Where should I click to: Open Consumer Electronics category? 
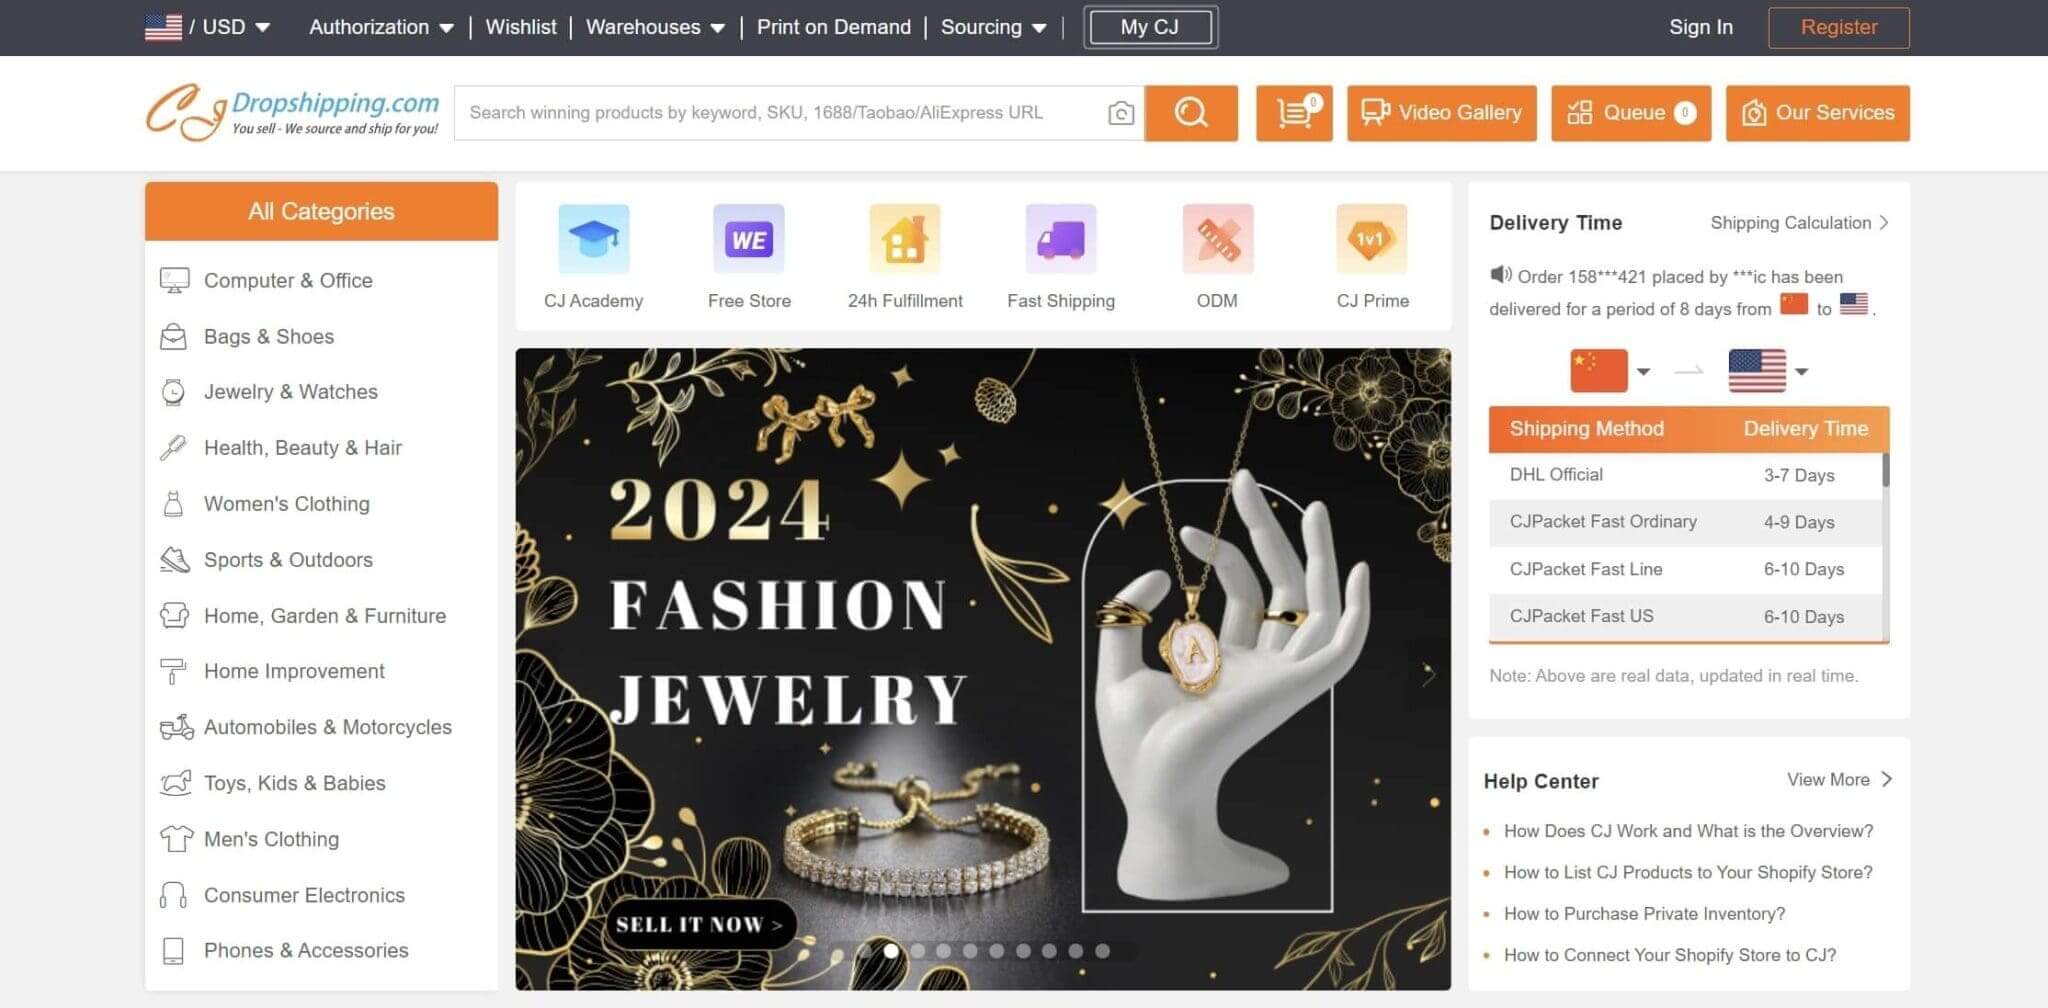304,895
